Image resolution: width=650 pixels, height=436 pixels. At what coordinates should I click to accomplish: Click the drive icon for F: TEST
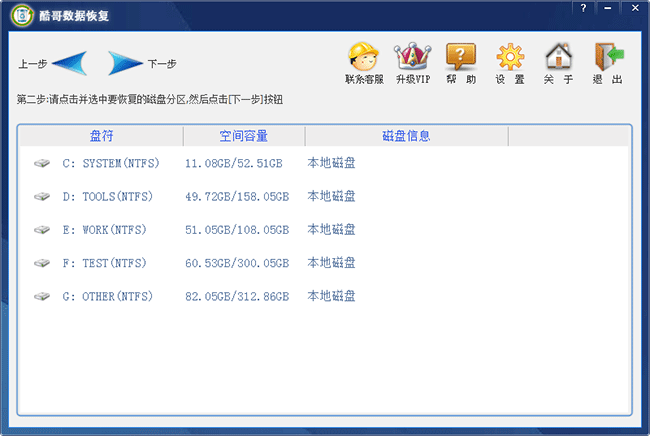[42, 263]
